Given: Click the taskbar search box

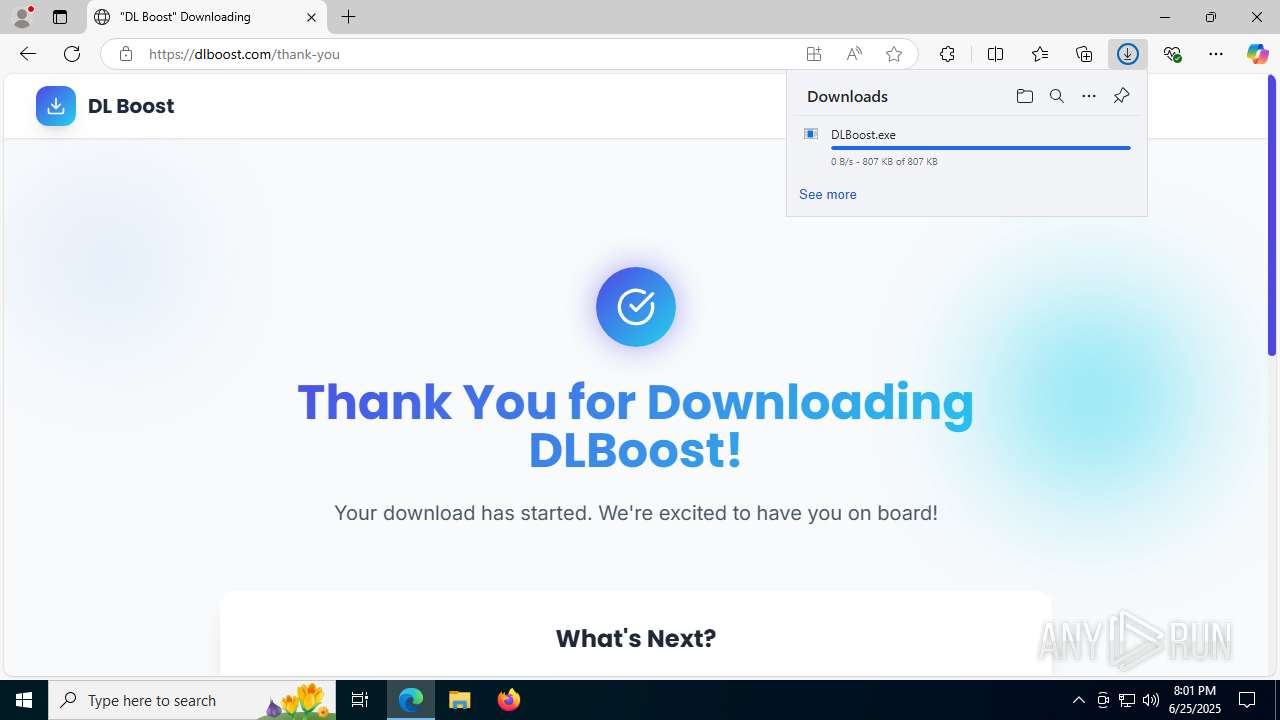Looking at the screenshot, I should point(192,700).
